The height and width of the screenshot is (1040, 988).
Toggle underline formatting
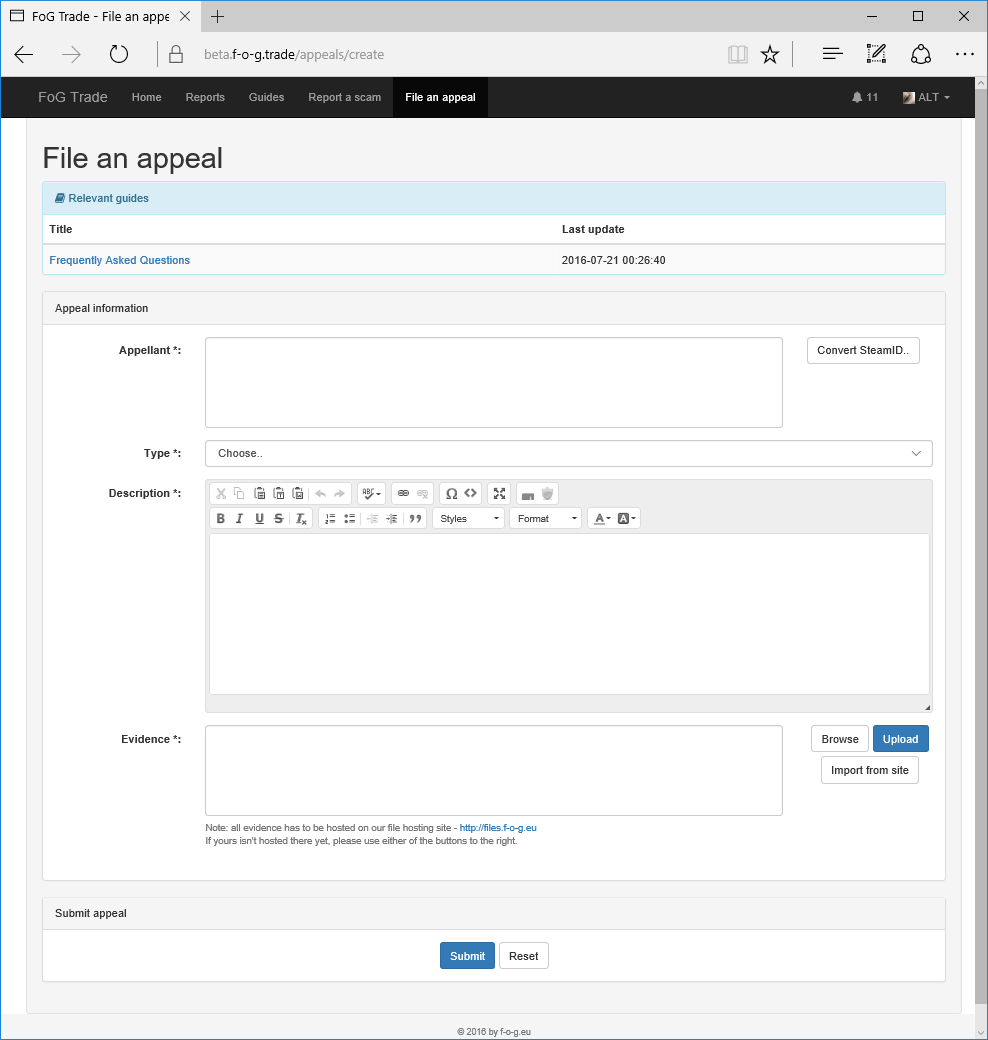click(x=259, y=519)
